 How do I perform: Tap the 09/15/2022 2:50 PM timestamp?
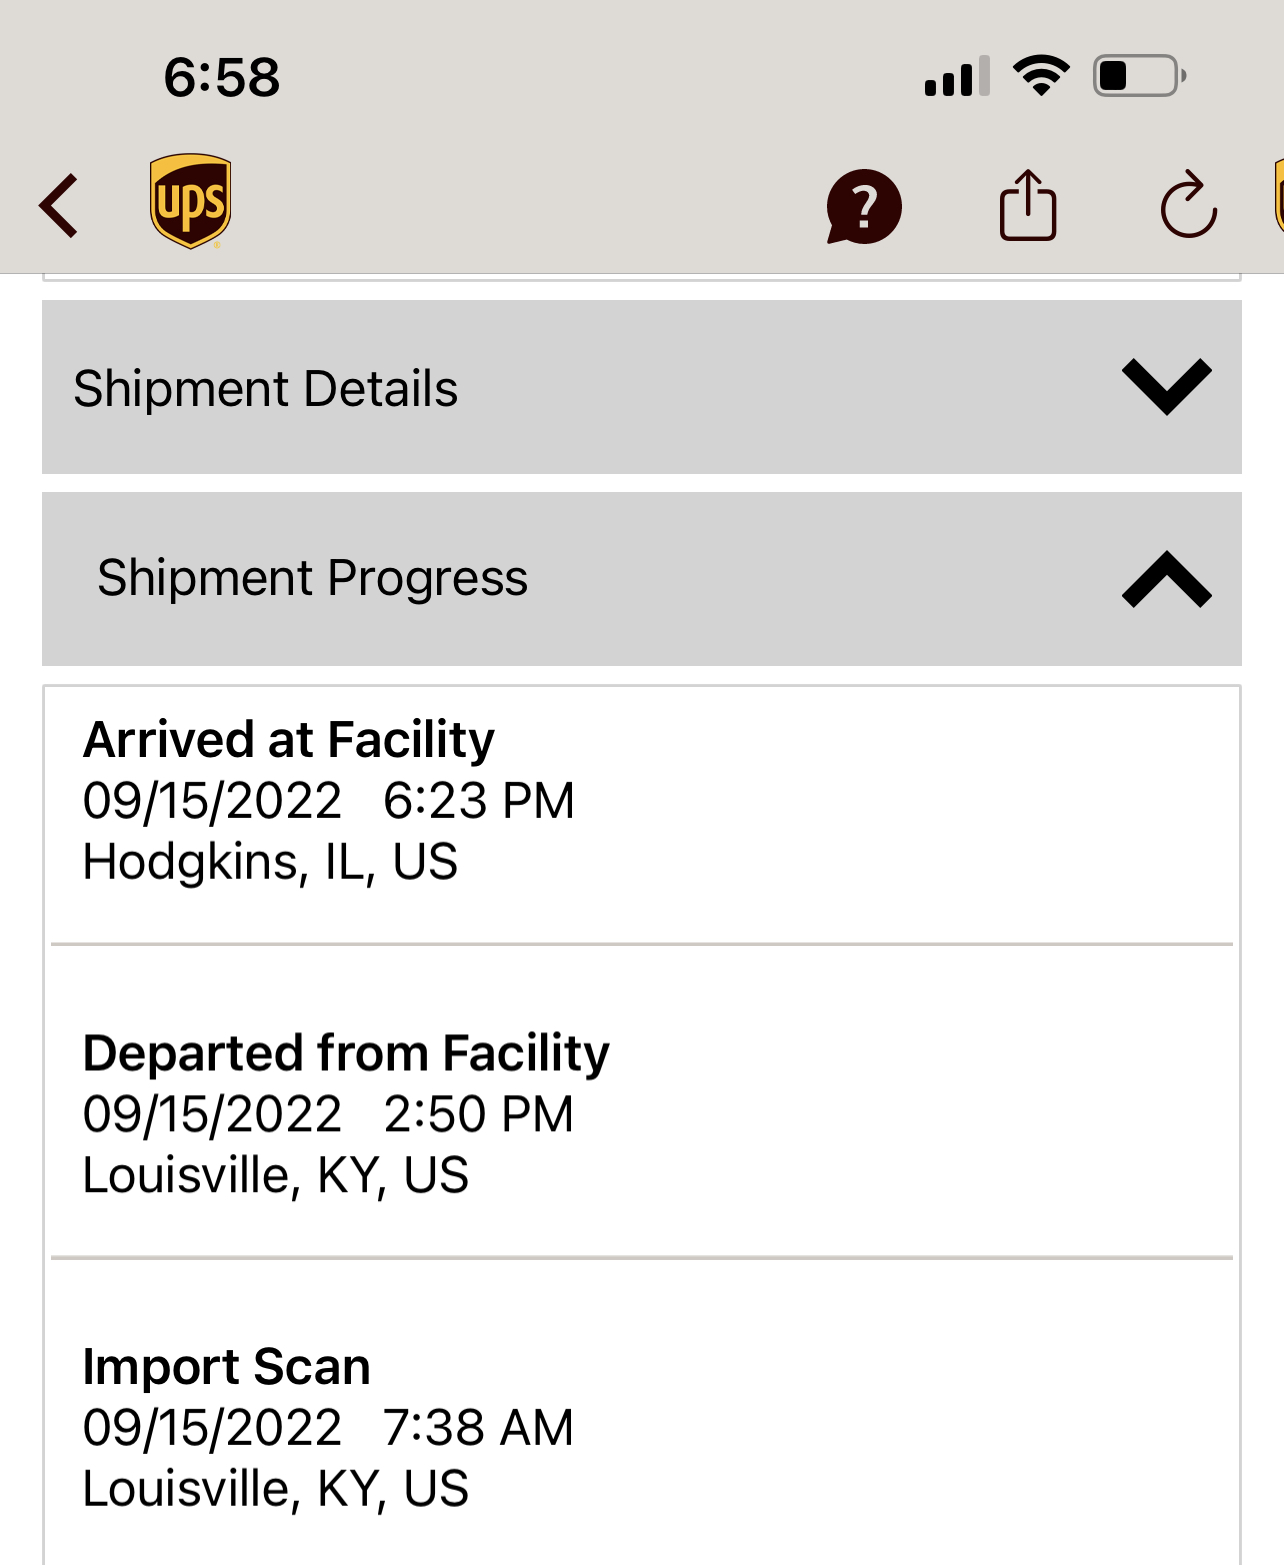tap(328, 1114)
